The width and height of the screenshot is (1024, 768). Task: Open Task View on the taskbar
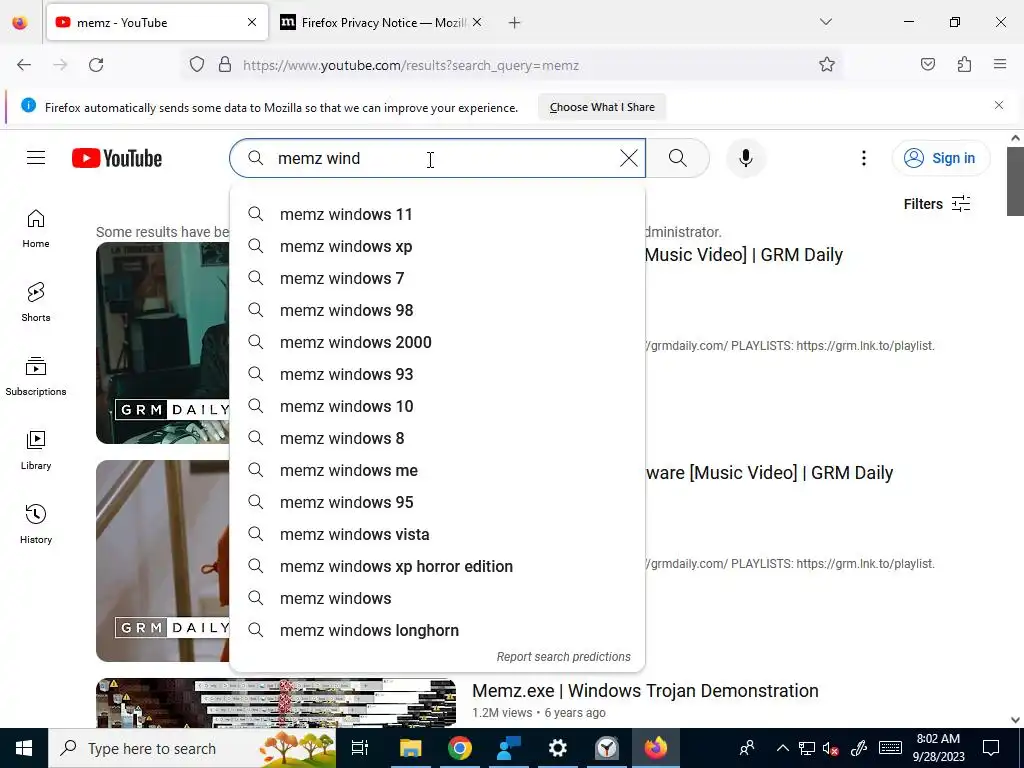click(360, 748)
